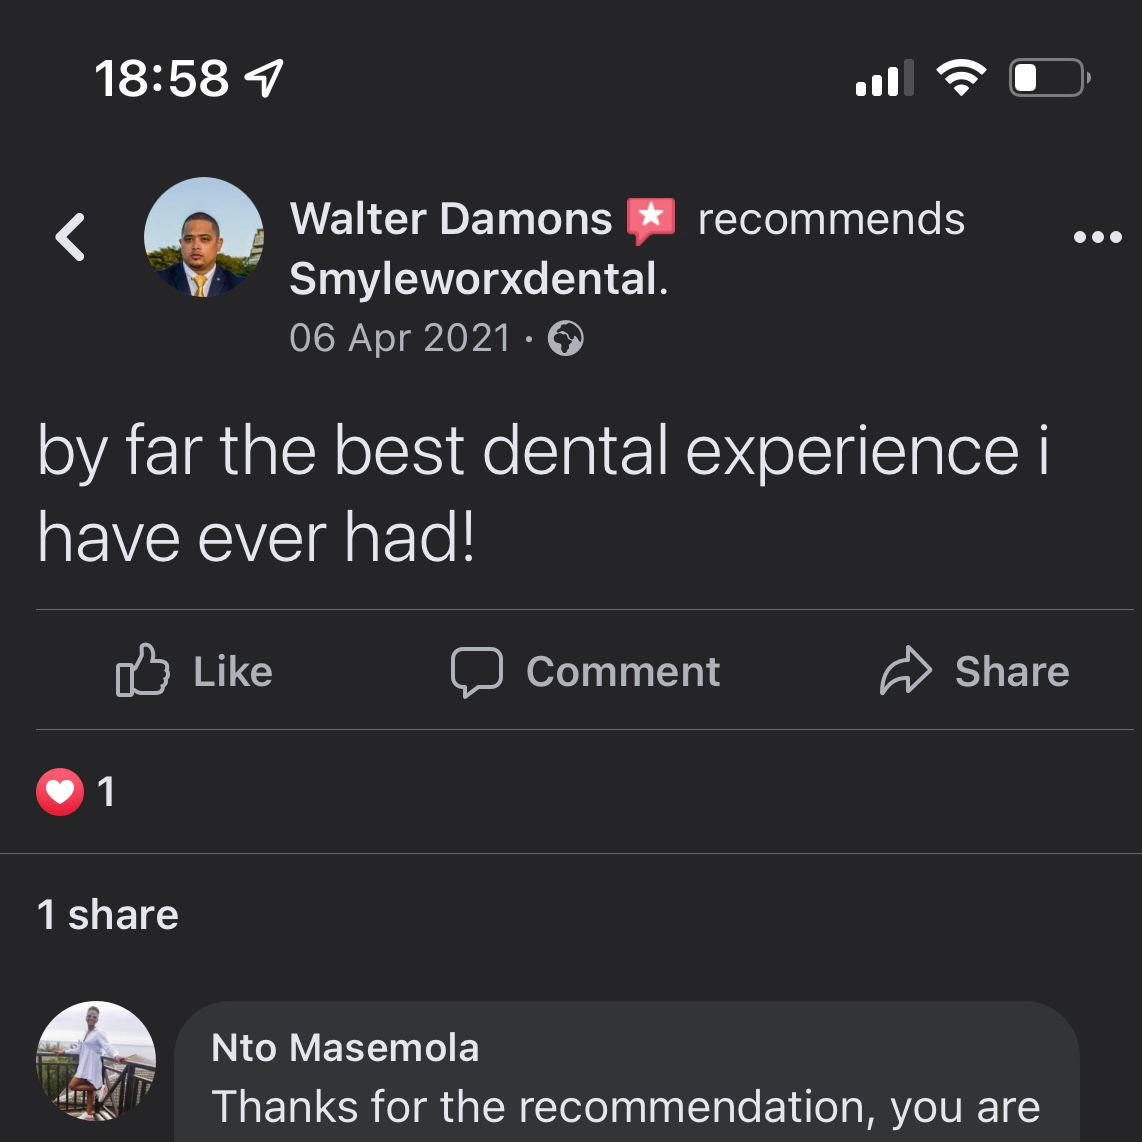Tap the back arrow chevron
This screenshot has width=1142, height=1142.
point(70,238)
